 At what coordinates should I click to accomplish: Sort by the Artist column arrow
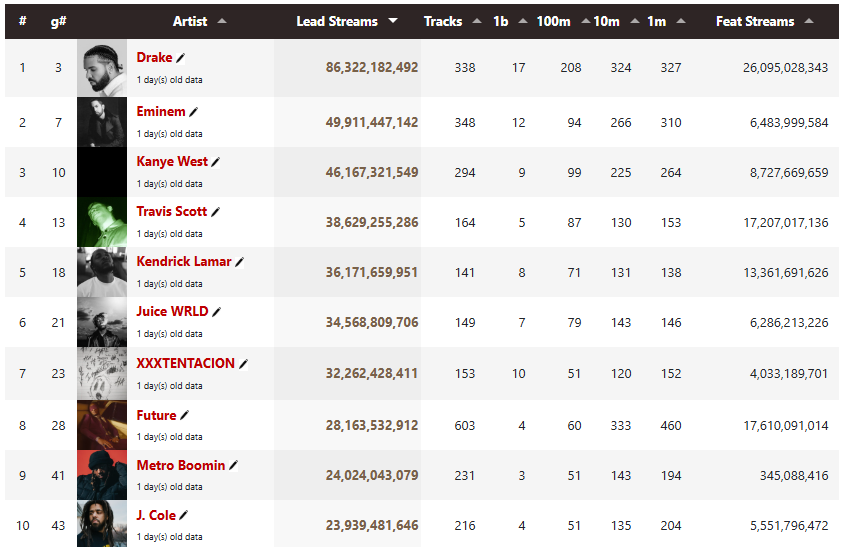(222, 21)
